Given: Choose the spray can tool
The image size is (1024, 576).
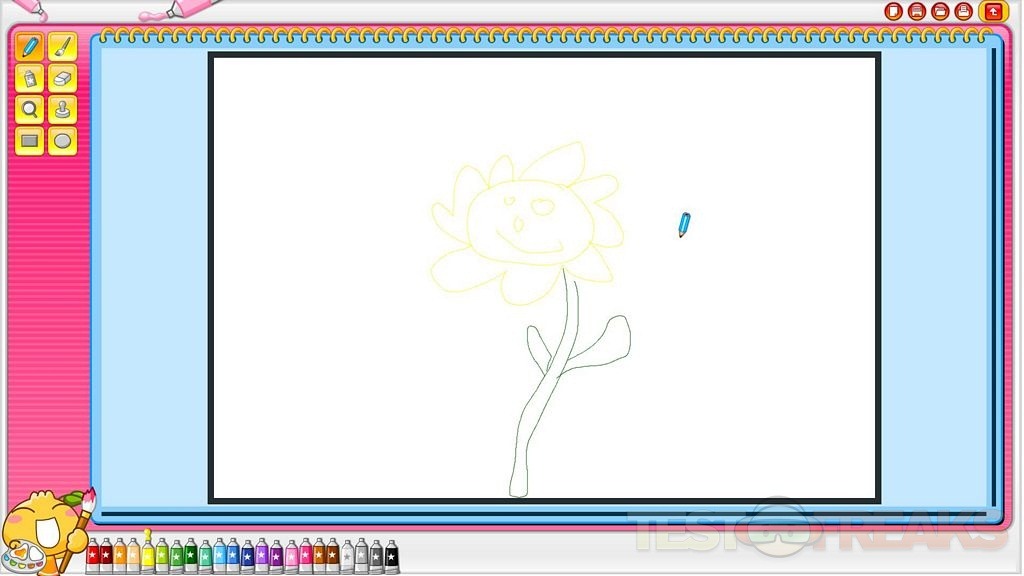Looking at the screenshot, I should (30, 78).
